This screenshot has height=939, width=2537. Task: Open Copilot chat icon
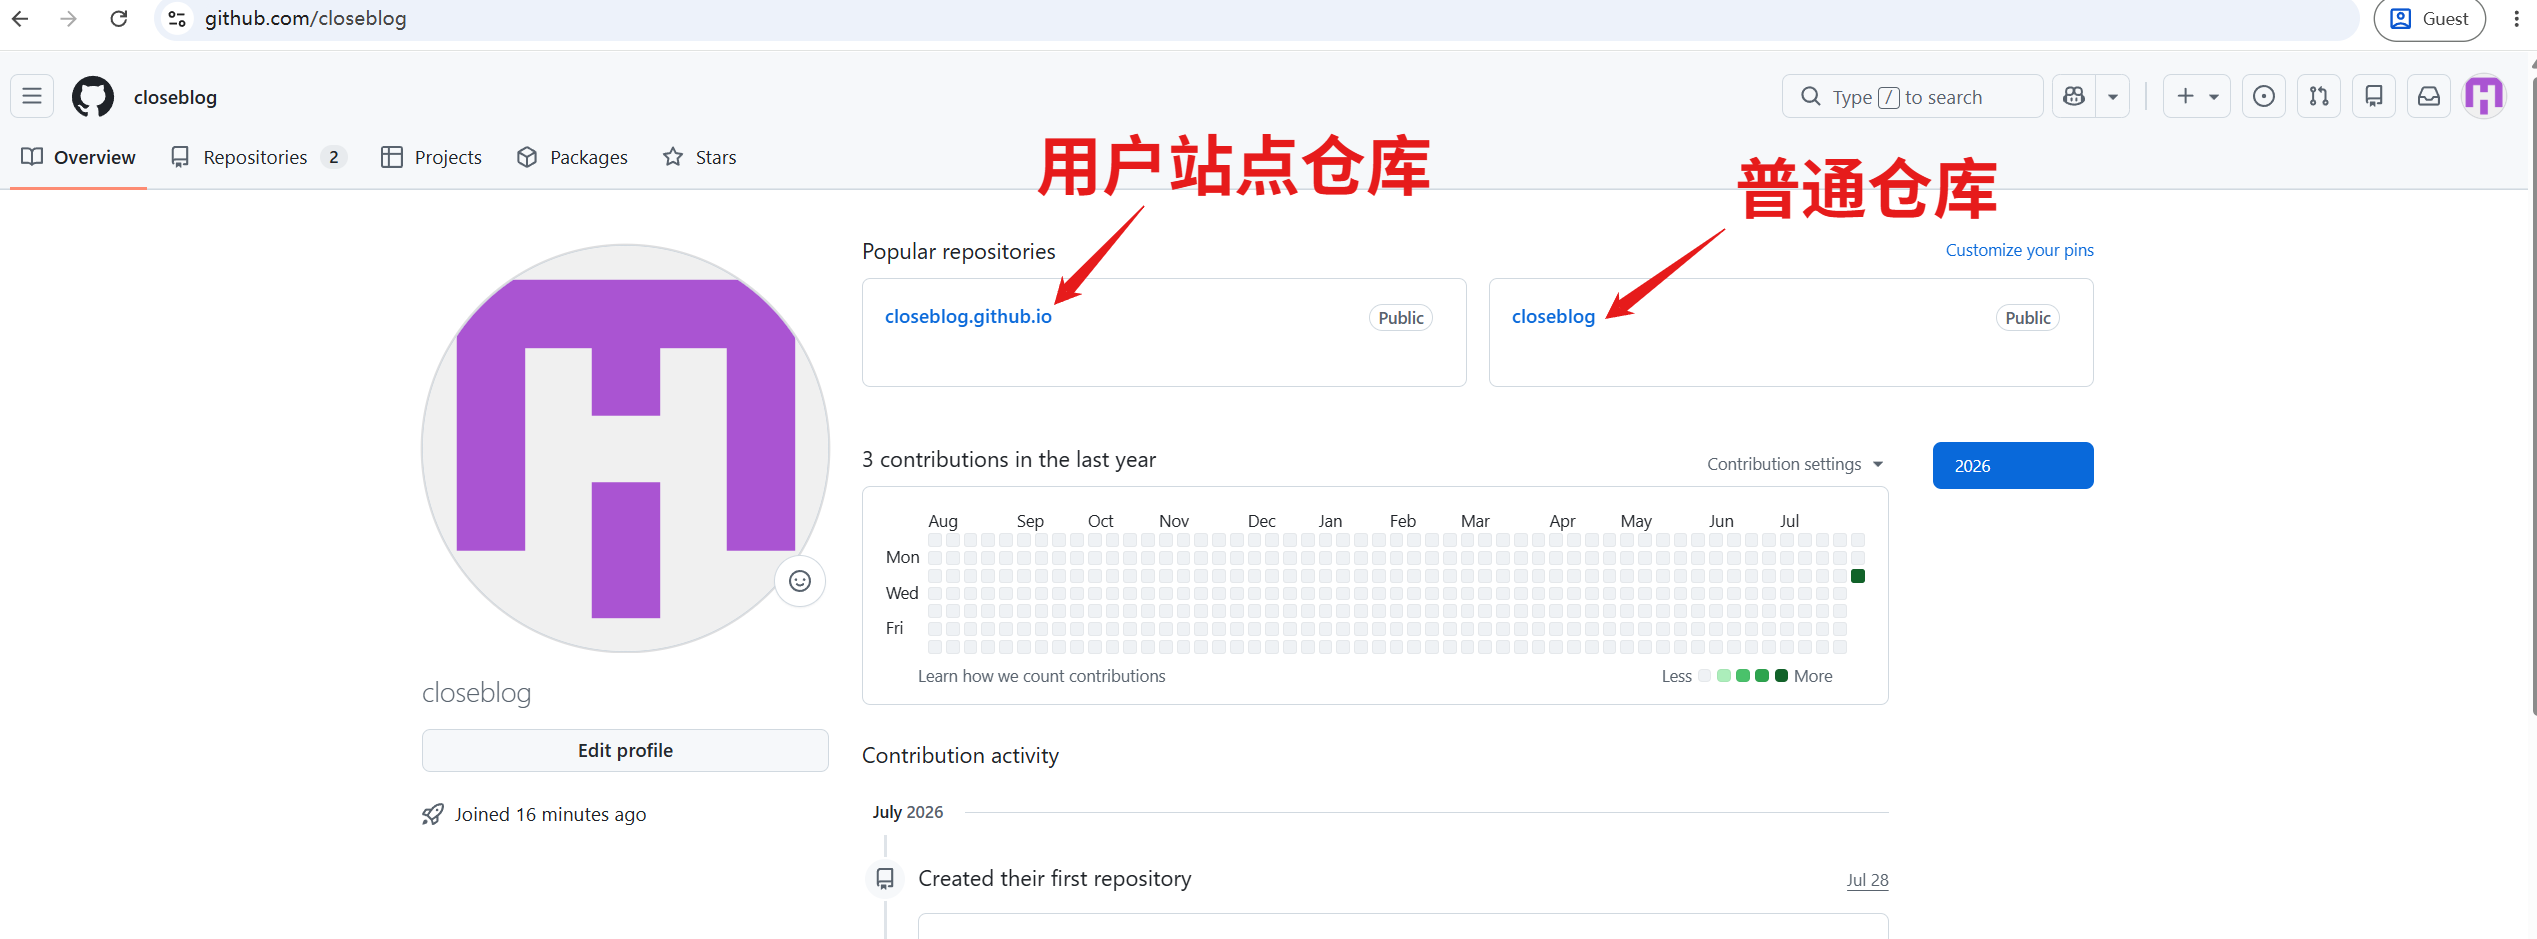[2074, 97]
